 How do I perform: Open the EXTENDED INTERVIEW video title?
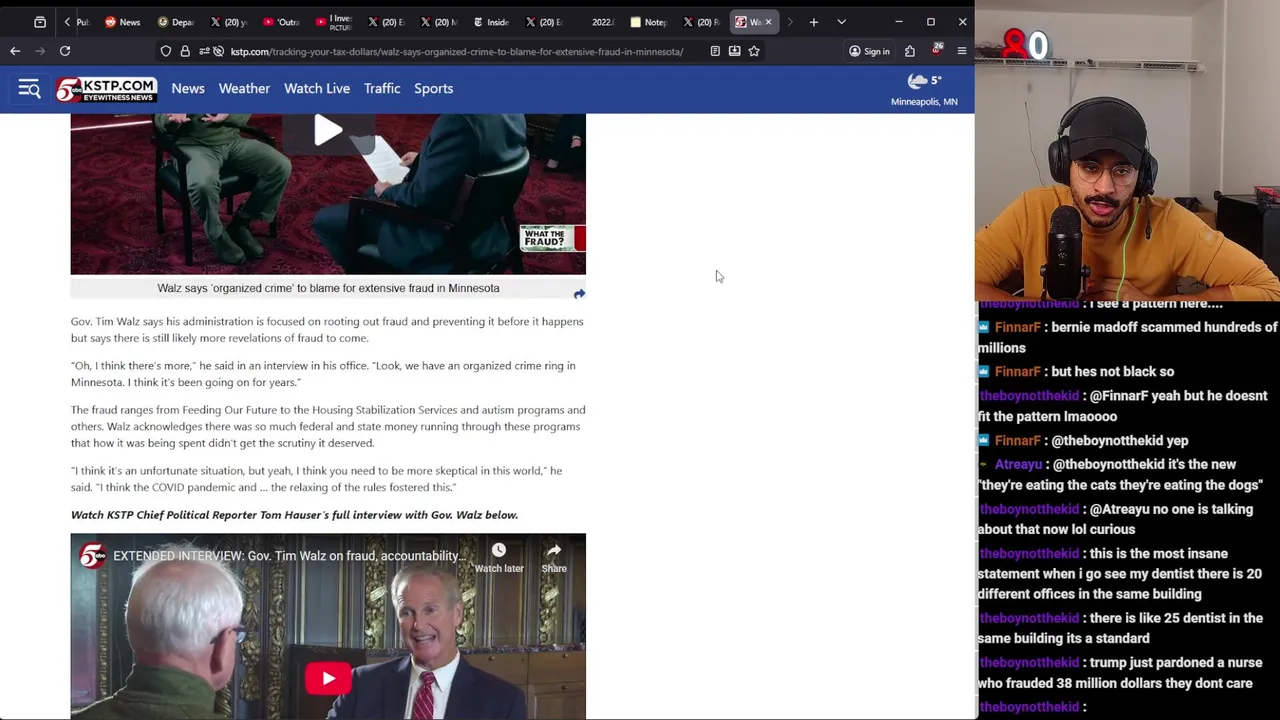pos(289,556)
